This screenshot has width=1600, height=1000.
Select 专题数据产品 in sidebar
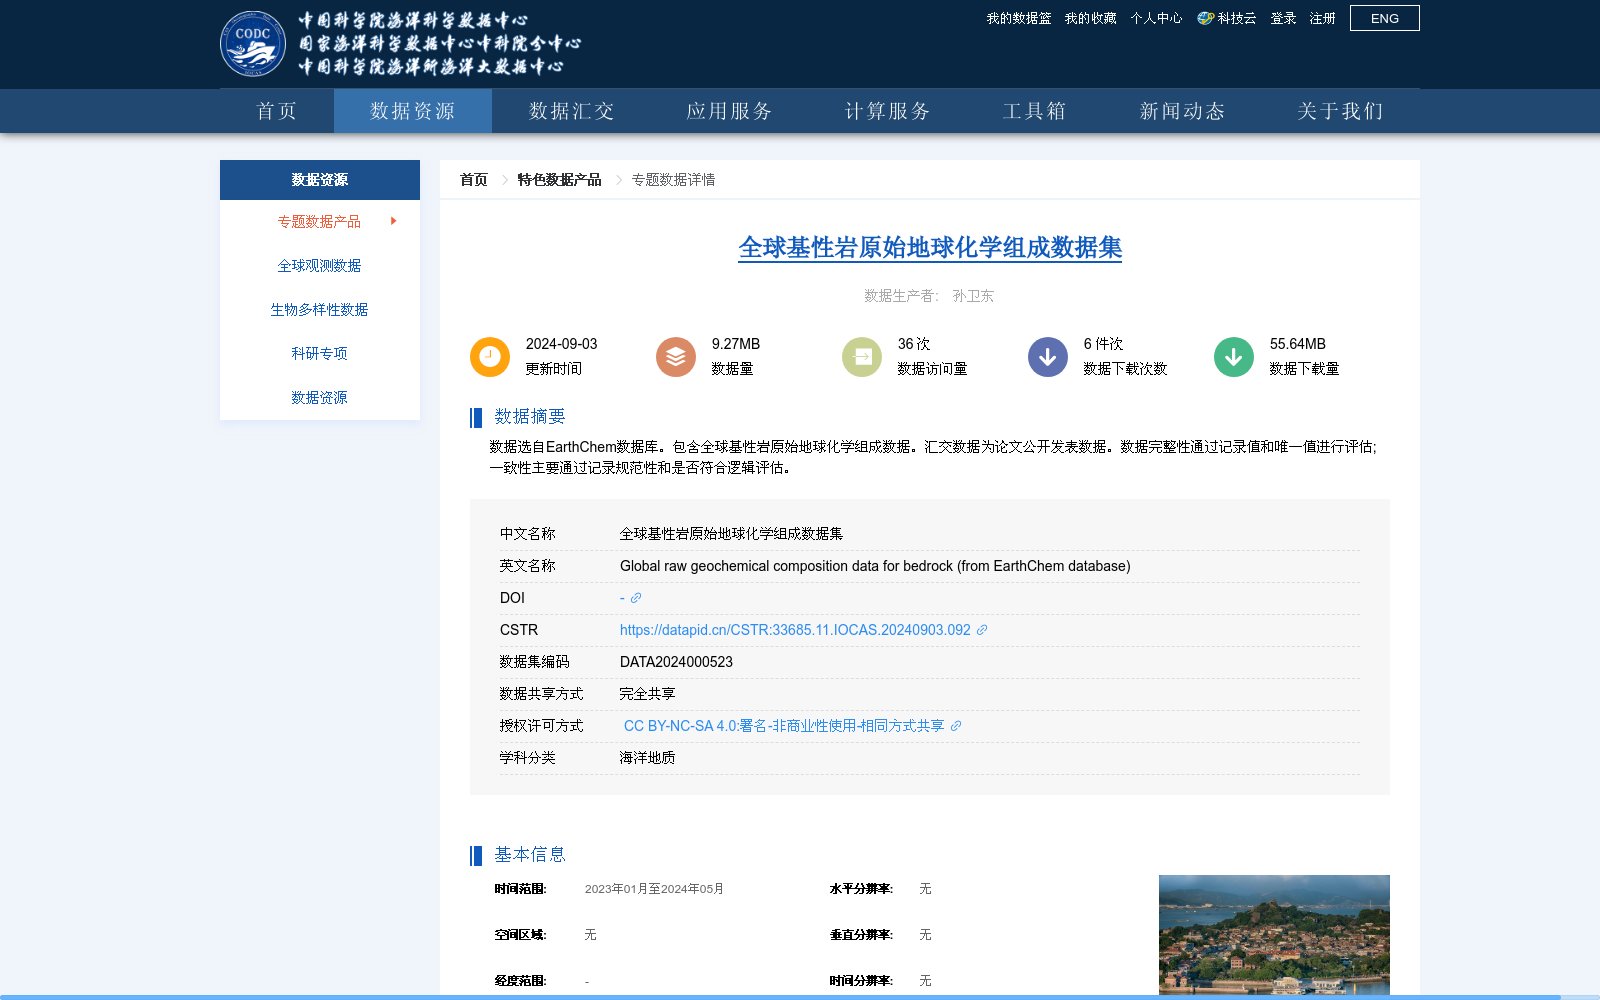coord(319,221)
